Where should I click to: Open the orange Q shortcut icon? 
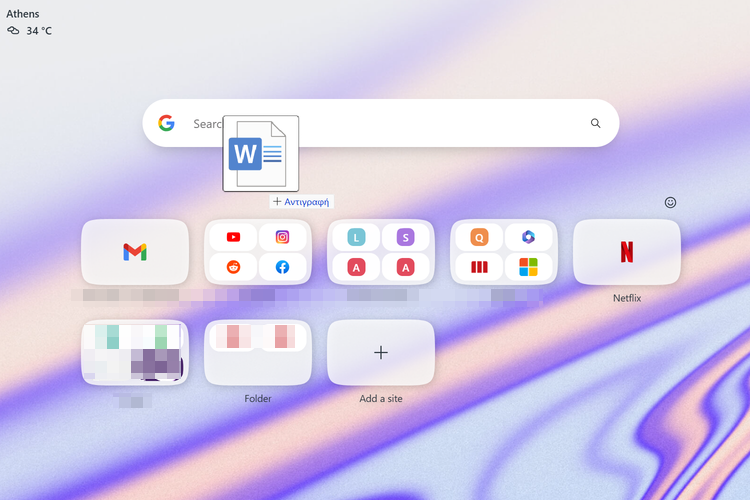tap(479, 237)
